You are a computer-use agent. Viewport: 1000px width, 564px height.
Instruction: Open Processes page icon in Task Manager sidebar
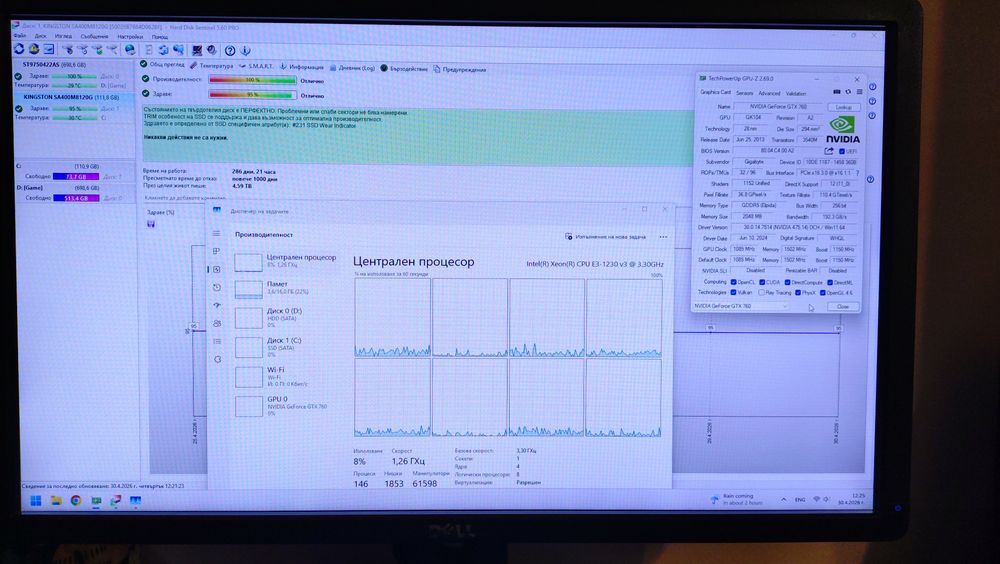coord(216,251)
